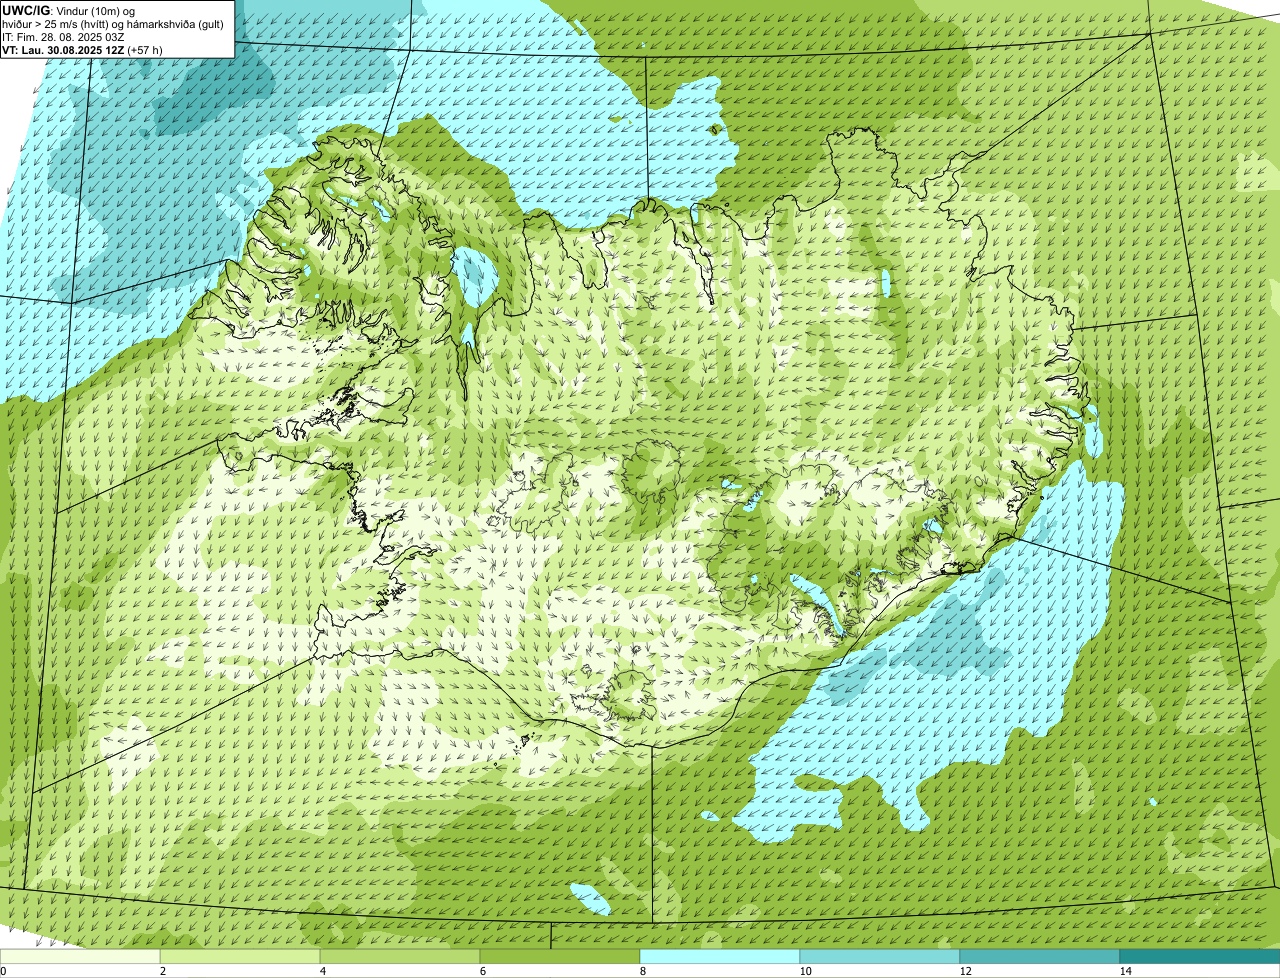Screen dimensions: 1280x978
Task: Click the '14' tick label under color bar
Action: pyautogui.click(x=1125, y=971)
